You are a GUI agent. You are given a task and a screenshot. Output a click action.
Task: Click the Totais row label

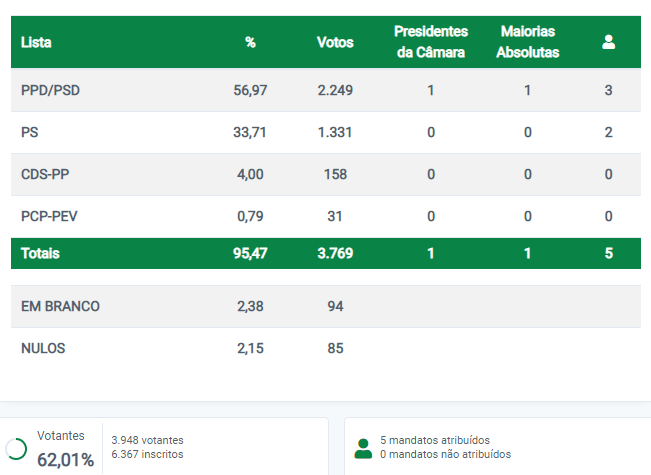(40, 253)
